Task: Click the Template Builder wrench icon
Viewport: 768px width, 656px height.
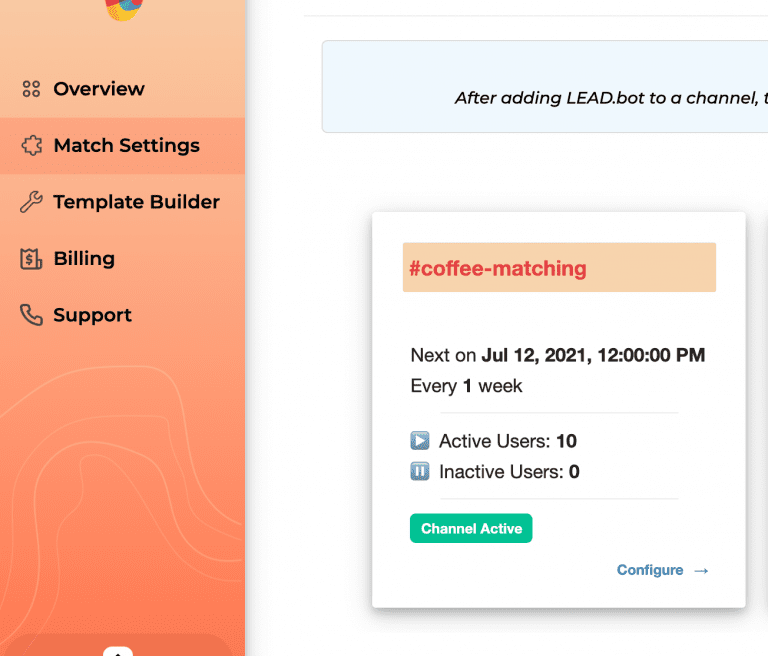Action: pos(31,203)
